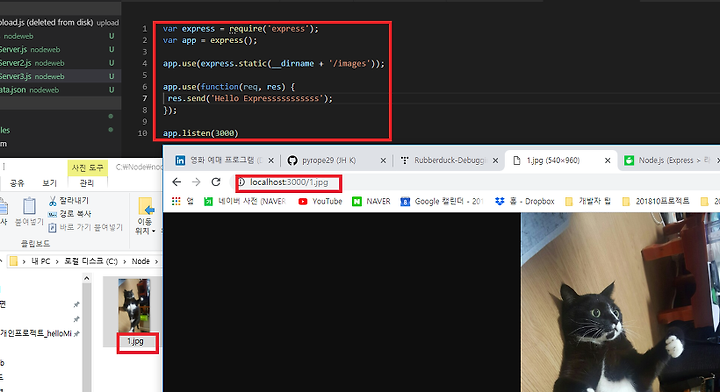
Task: Open the 공유 ribbon tab in Explorer
Action: tap(17, 183)
